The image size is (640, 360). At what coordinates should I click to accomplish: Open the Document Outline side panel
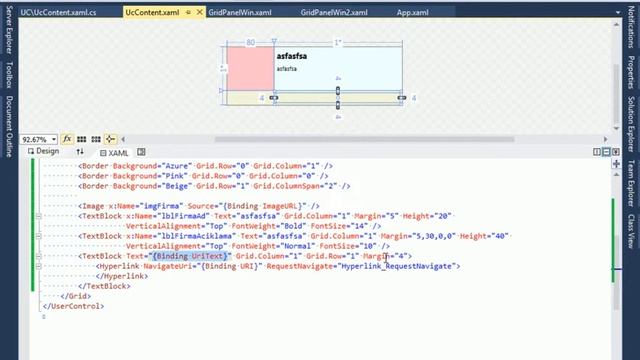coord(9,126)
